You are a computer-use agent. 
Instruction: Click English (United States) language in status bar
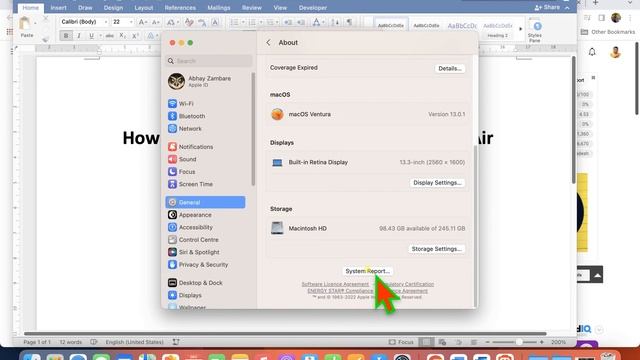[x=134, y=342]
